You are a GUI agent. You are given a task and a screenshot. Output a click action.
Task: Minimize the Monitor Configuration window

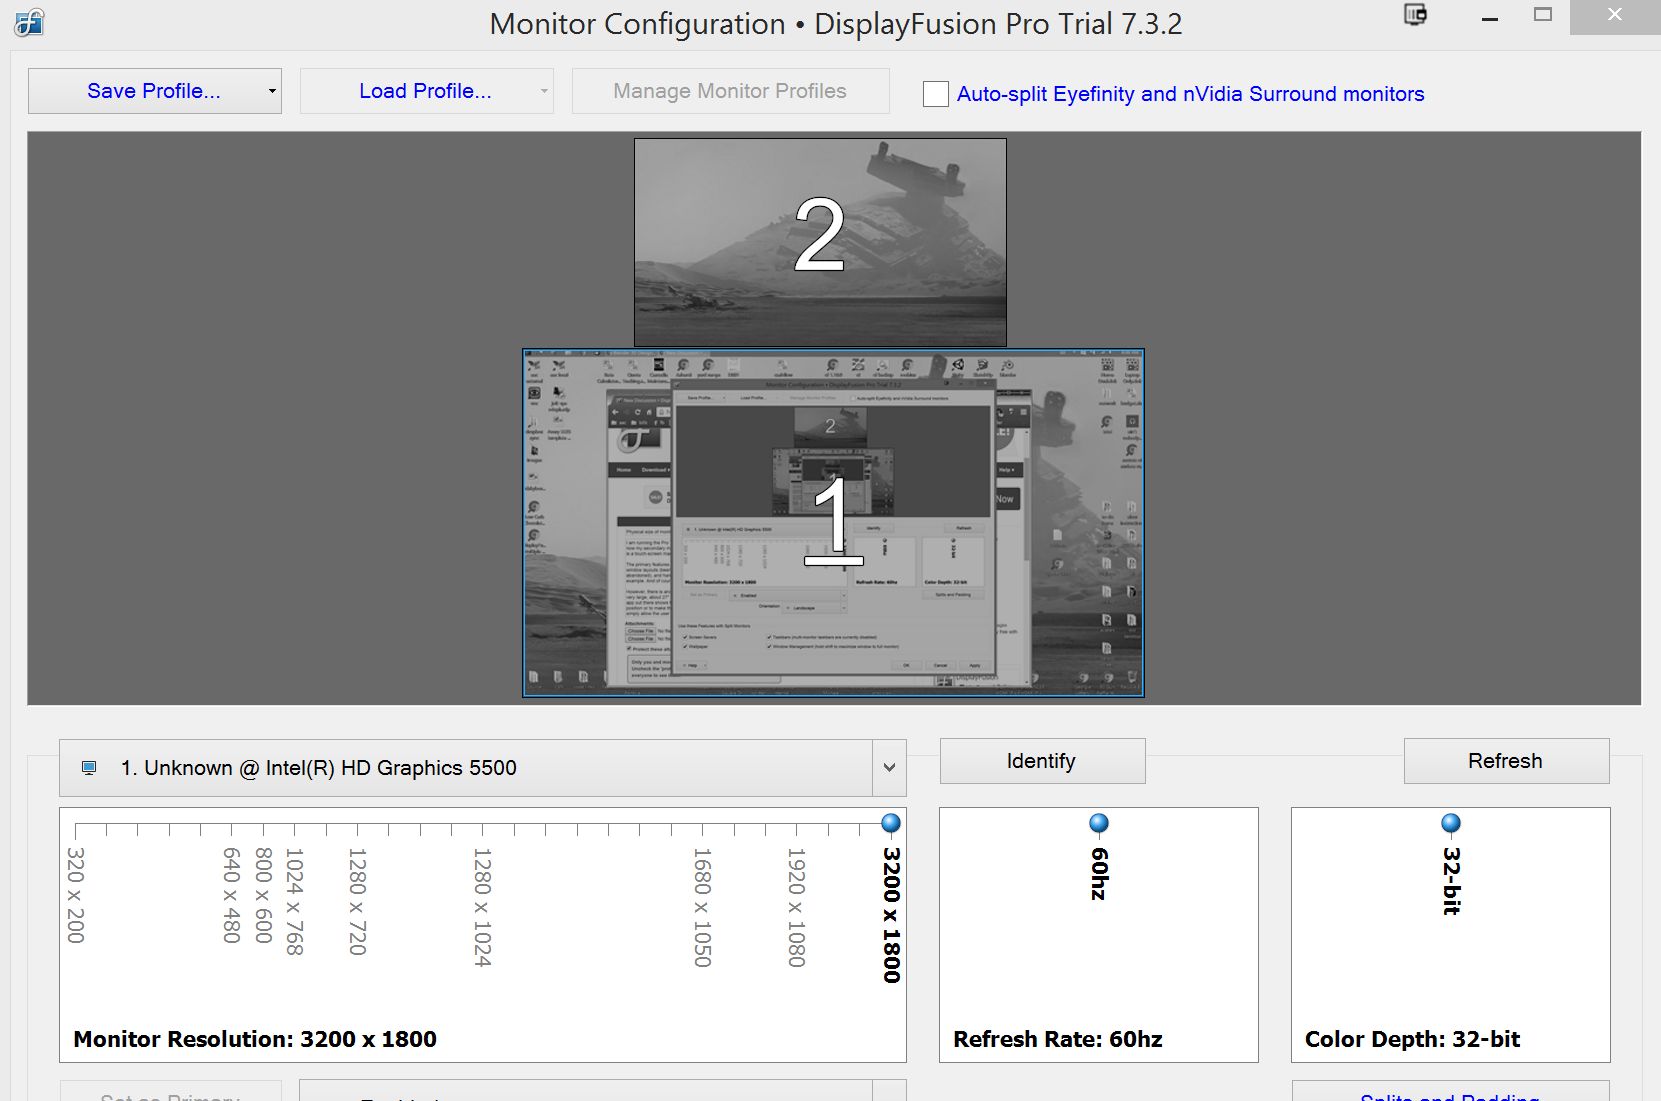(1490, 18)
